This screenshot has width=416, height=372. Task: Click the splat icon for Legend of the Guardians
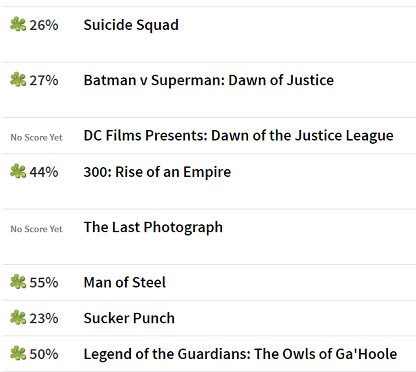point(18,353)
